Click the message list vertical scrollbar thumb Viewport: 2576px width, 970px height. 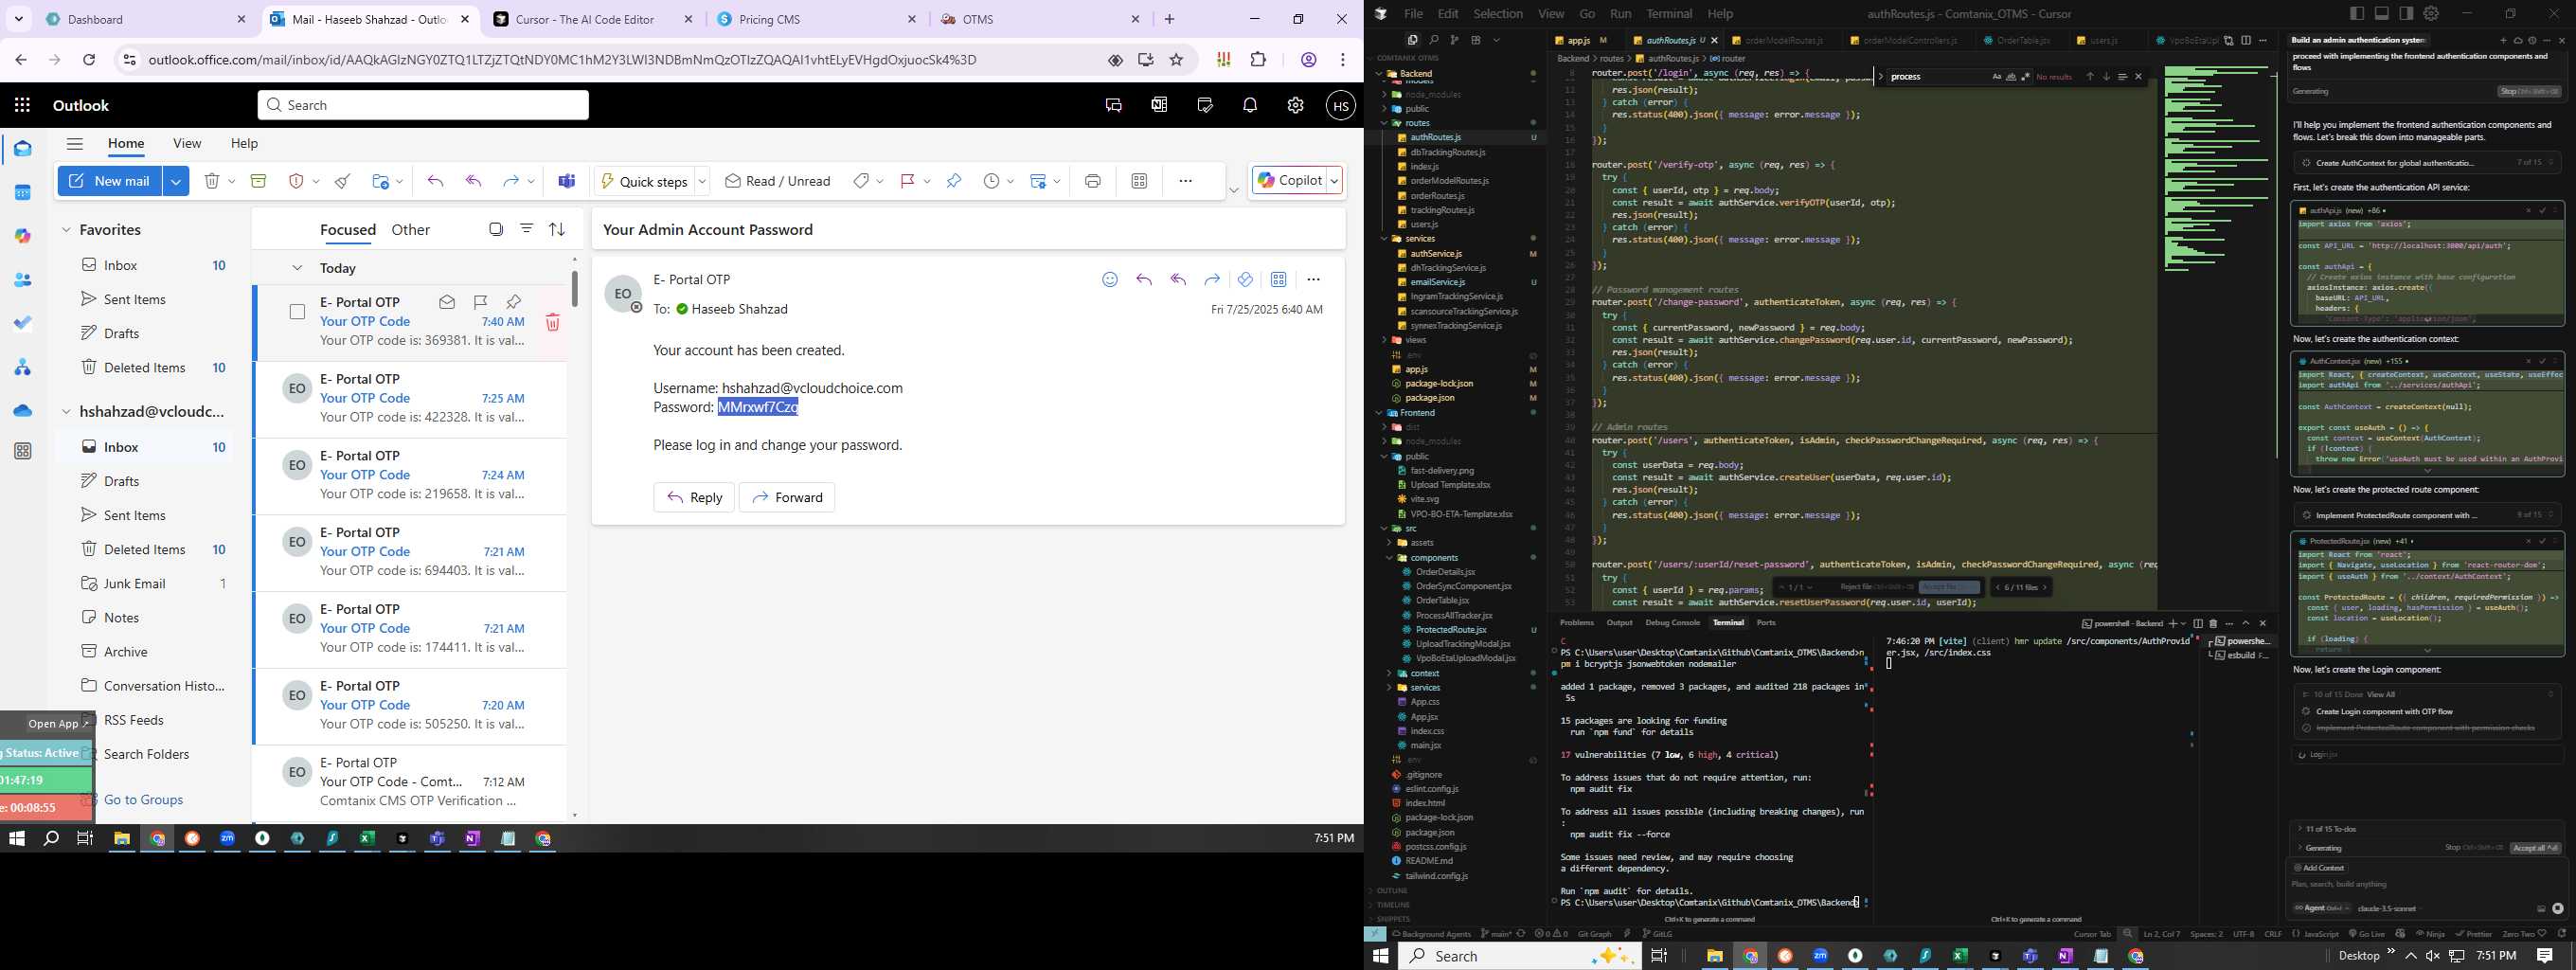(x=574, y=287)
